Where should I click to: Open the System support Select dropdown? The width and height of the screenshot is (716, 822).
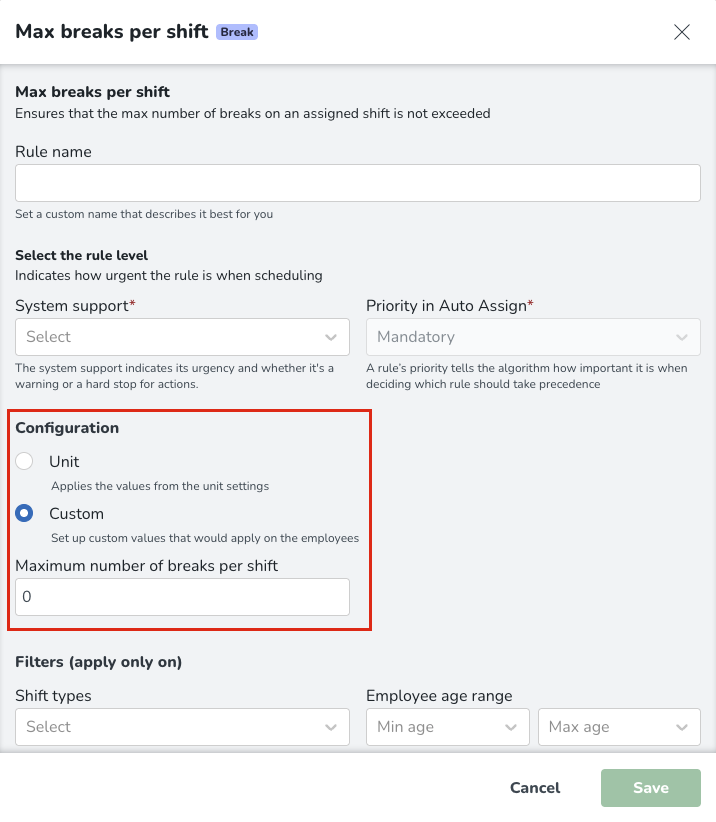point(182,337)
